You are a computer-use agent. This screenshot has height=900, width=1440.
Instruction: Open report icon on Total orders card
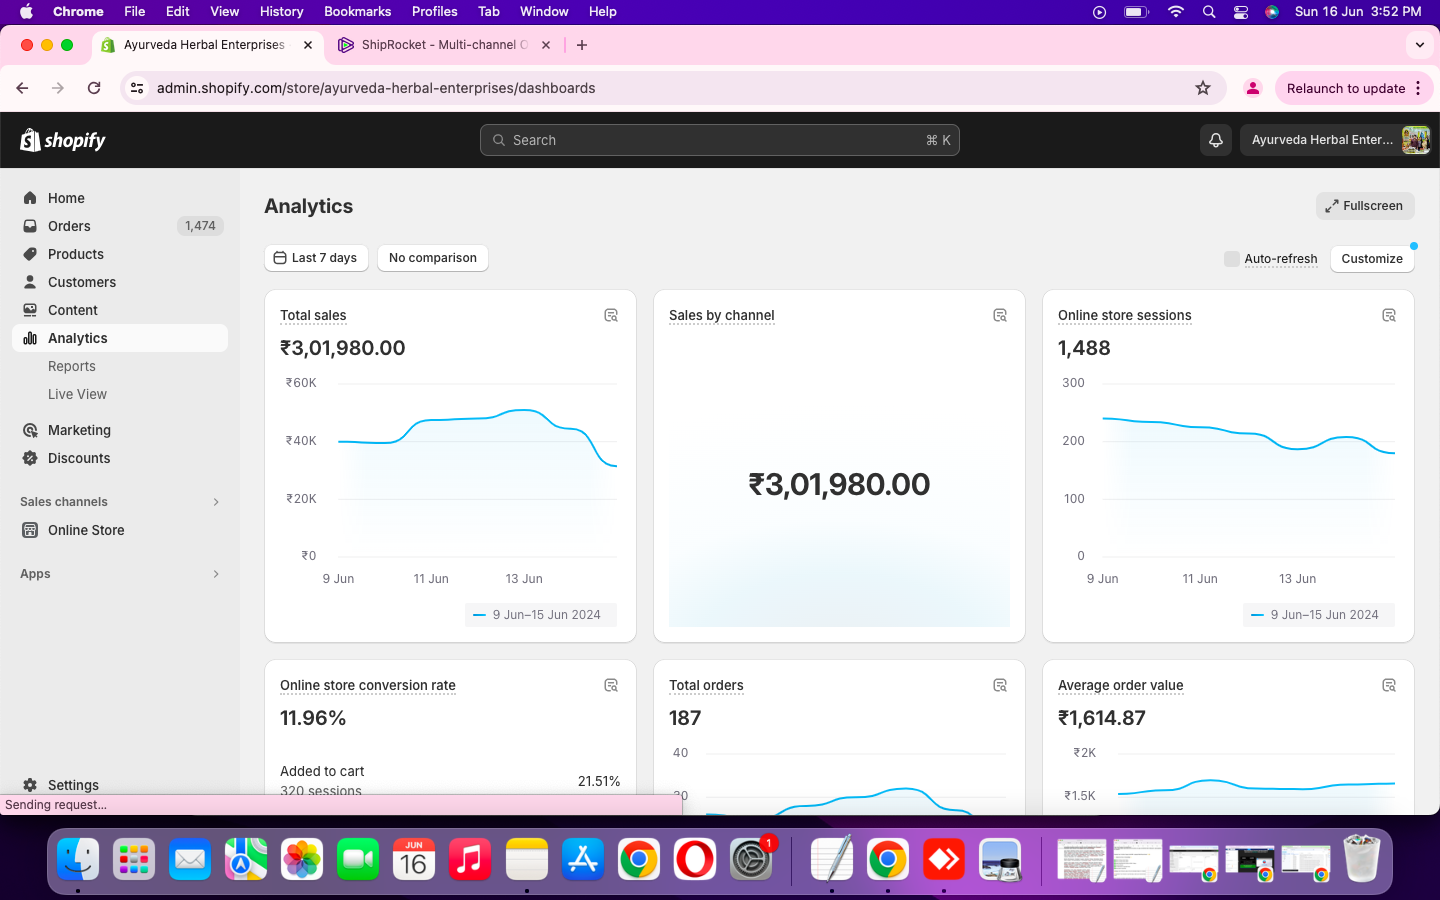point(1000,686)
